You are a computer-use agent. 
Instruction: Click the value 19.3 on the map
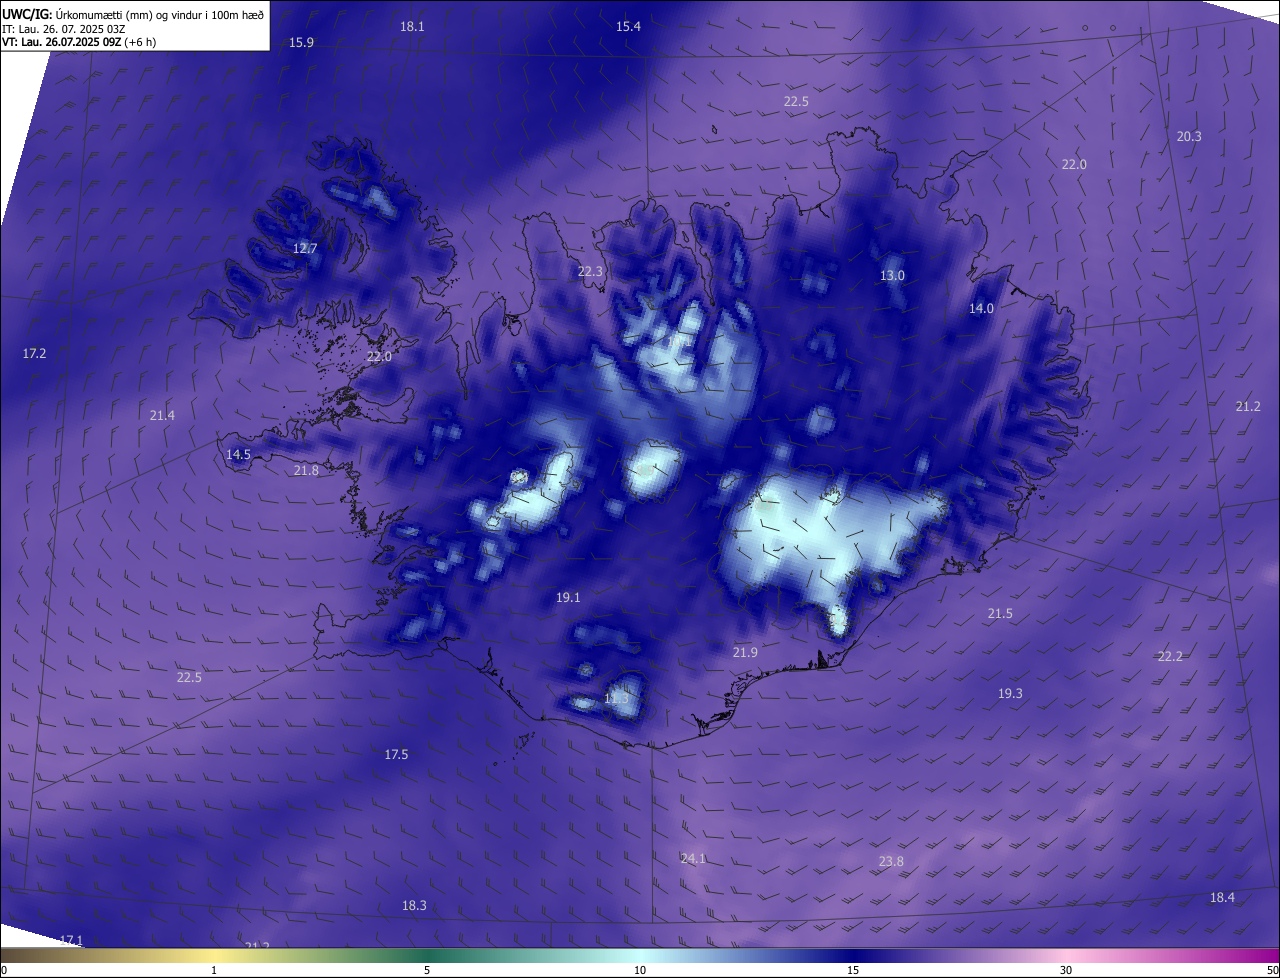tap(1010, 693)
